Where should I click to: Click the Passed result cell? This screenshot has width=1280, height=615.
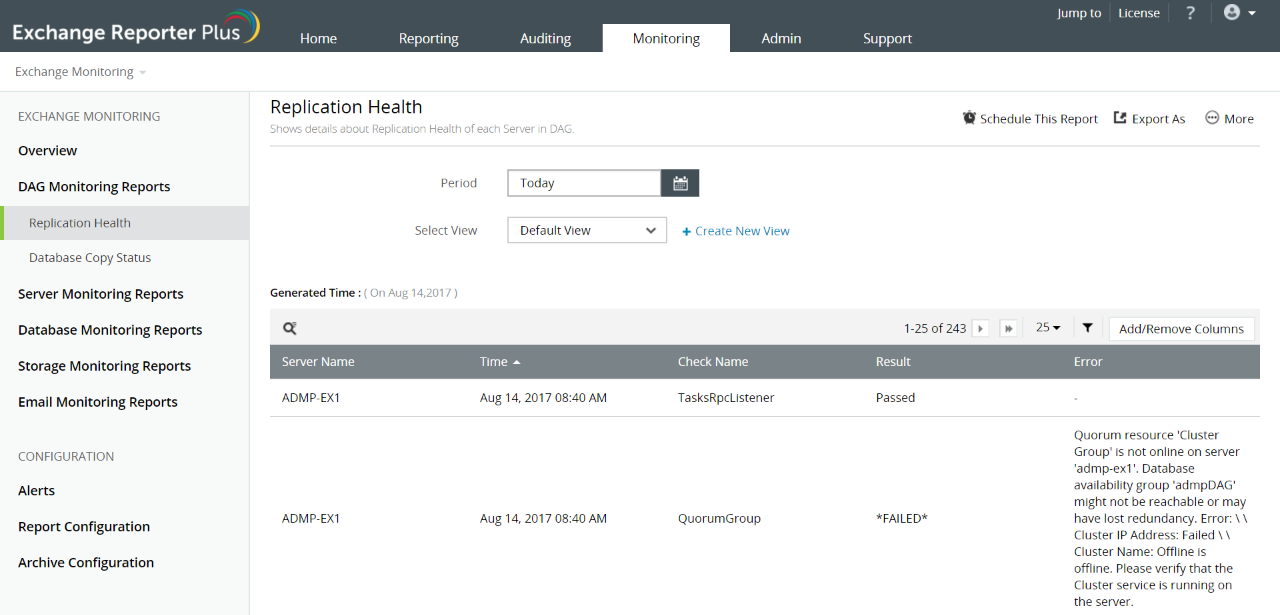[895, 398]
